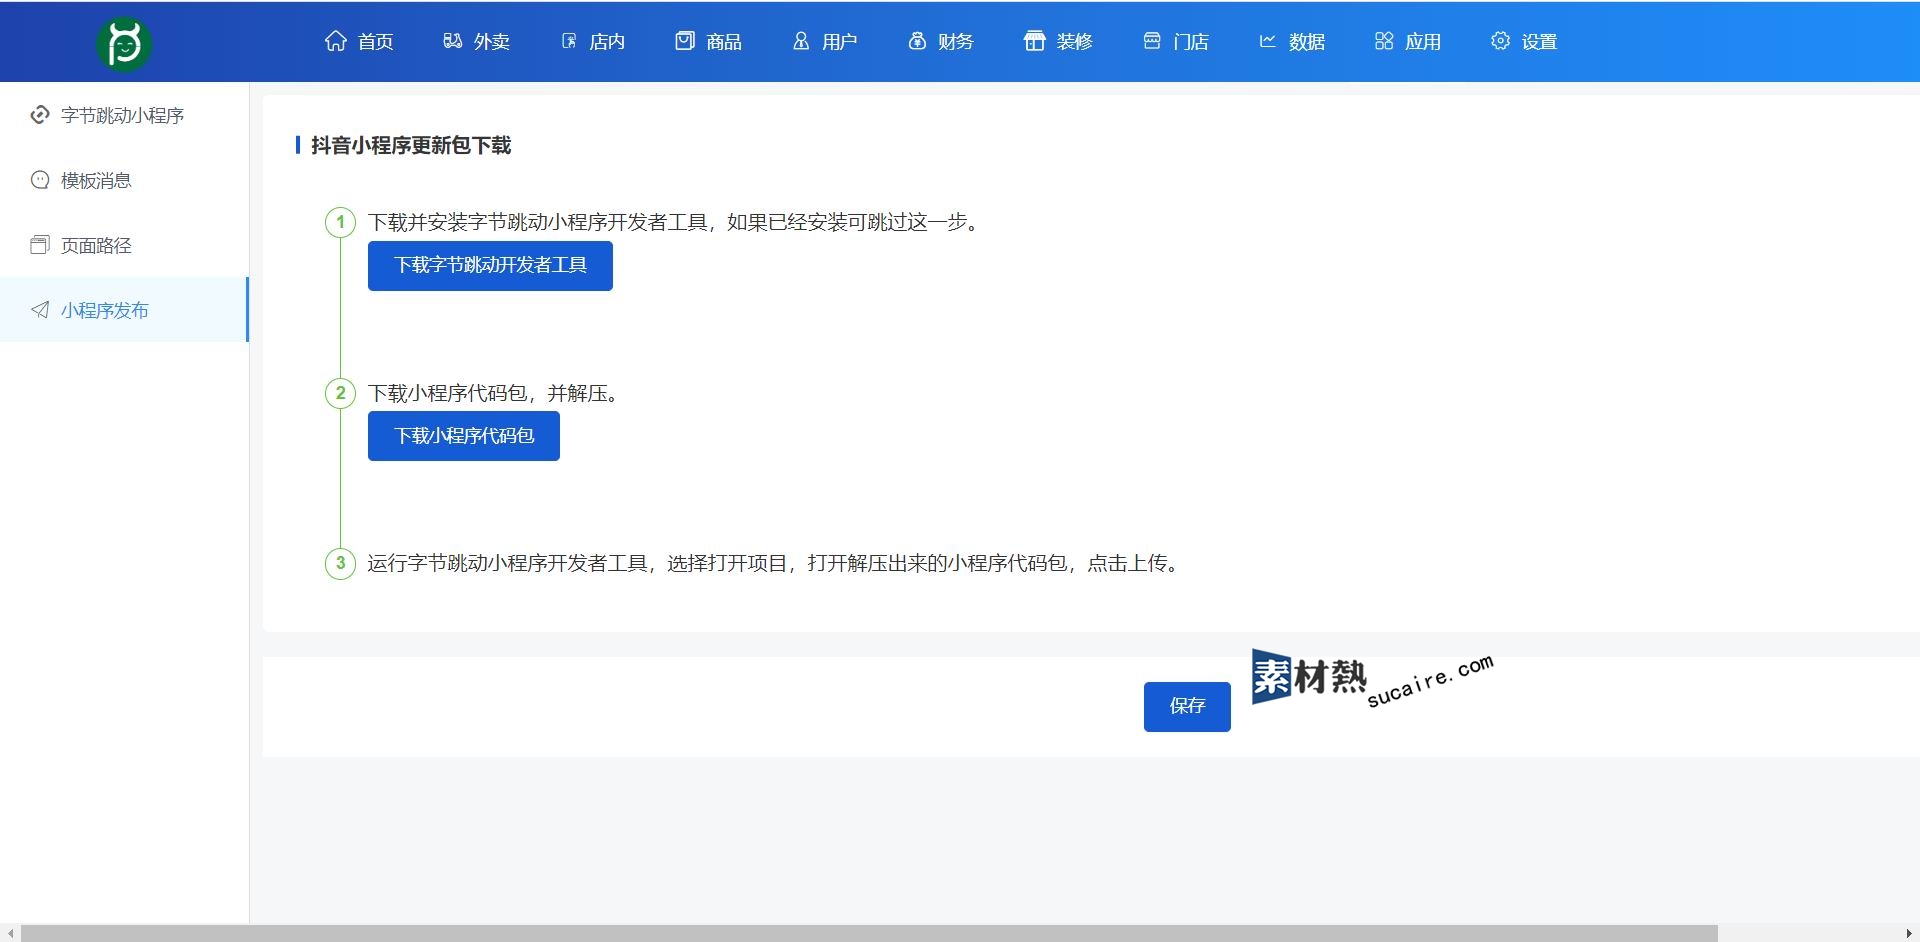1920x942 pixels.
Task: Click the product bag icon beside 商品
Action: [x=685, y=41]
